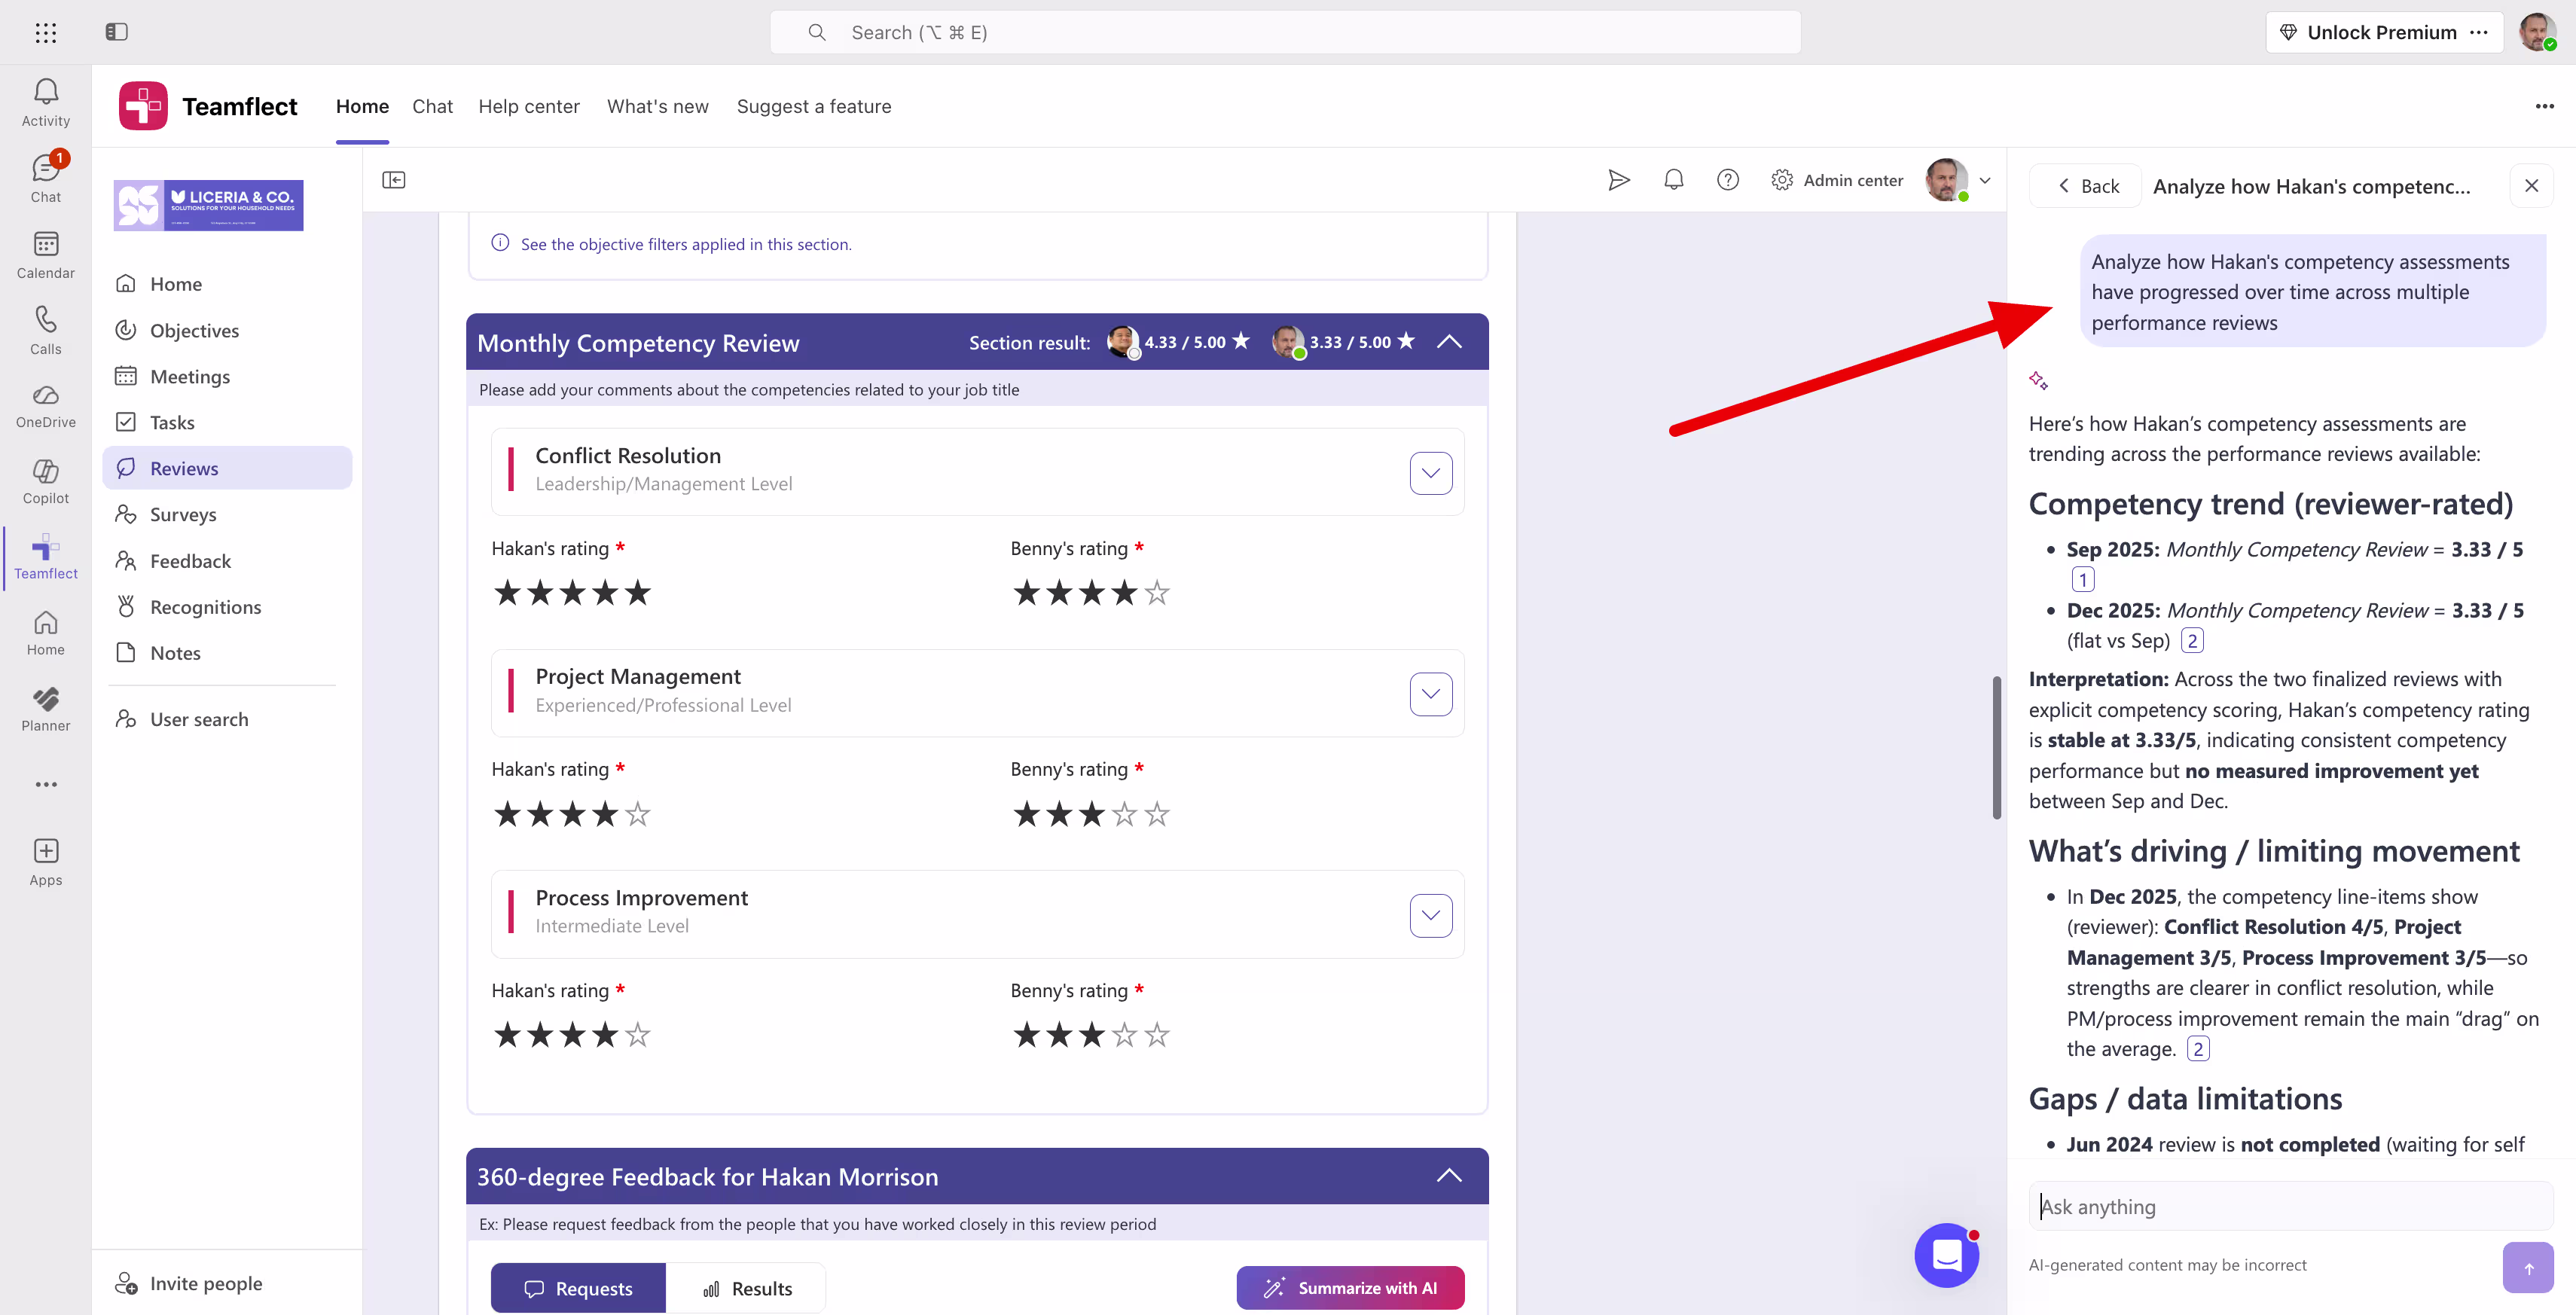Open the Teams Calls app

coord(46,331)
